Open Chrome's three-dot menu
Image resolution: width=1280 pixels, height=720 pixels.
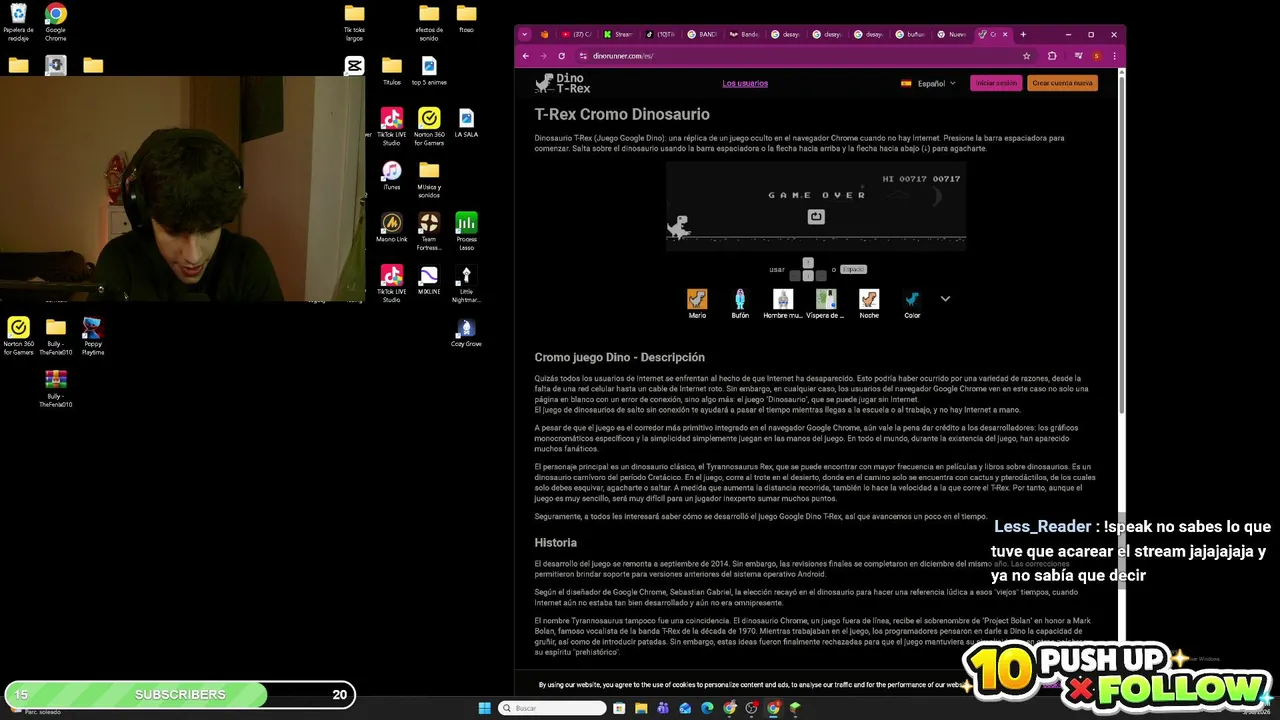click(1114, 56)
